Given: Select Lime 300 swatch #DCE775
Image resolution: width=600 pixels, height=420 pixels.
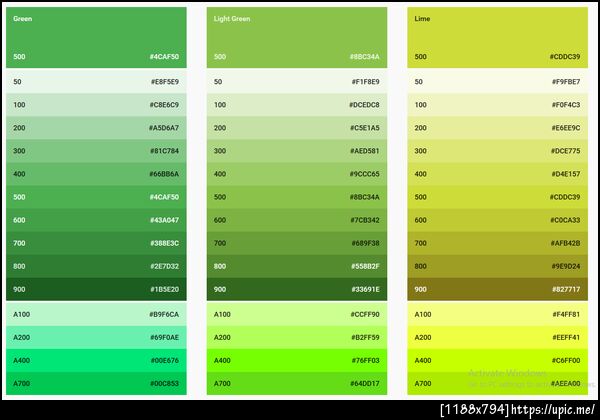Looking at the screenshot, I should 497,151.
